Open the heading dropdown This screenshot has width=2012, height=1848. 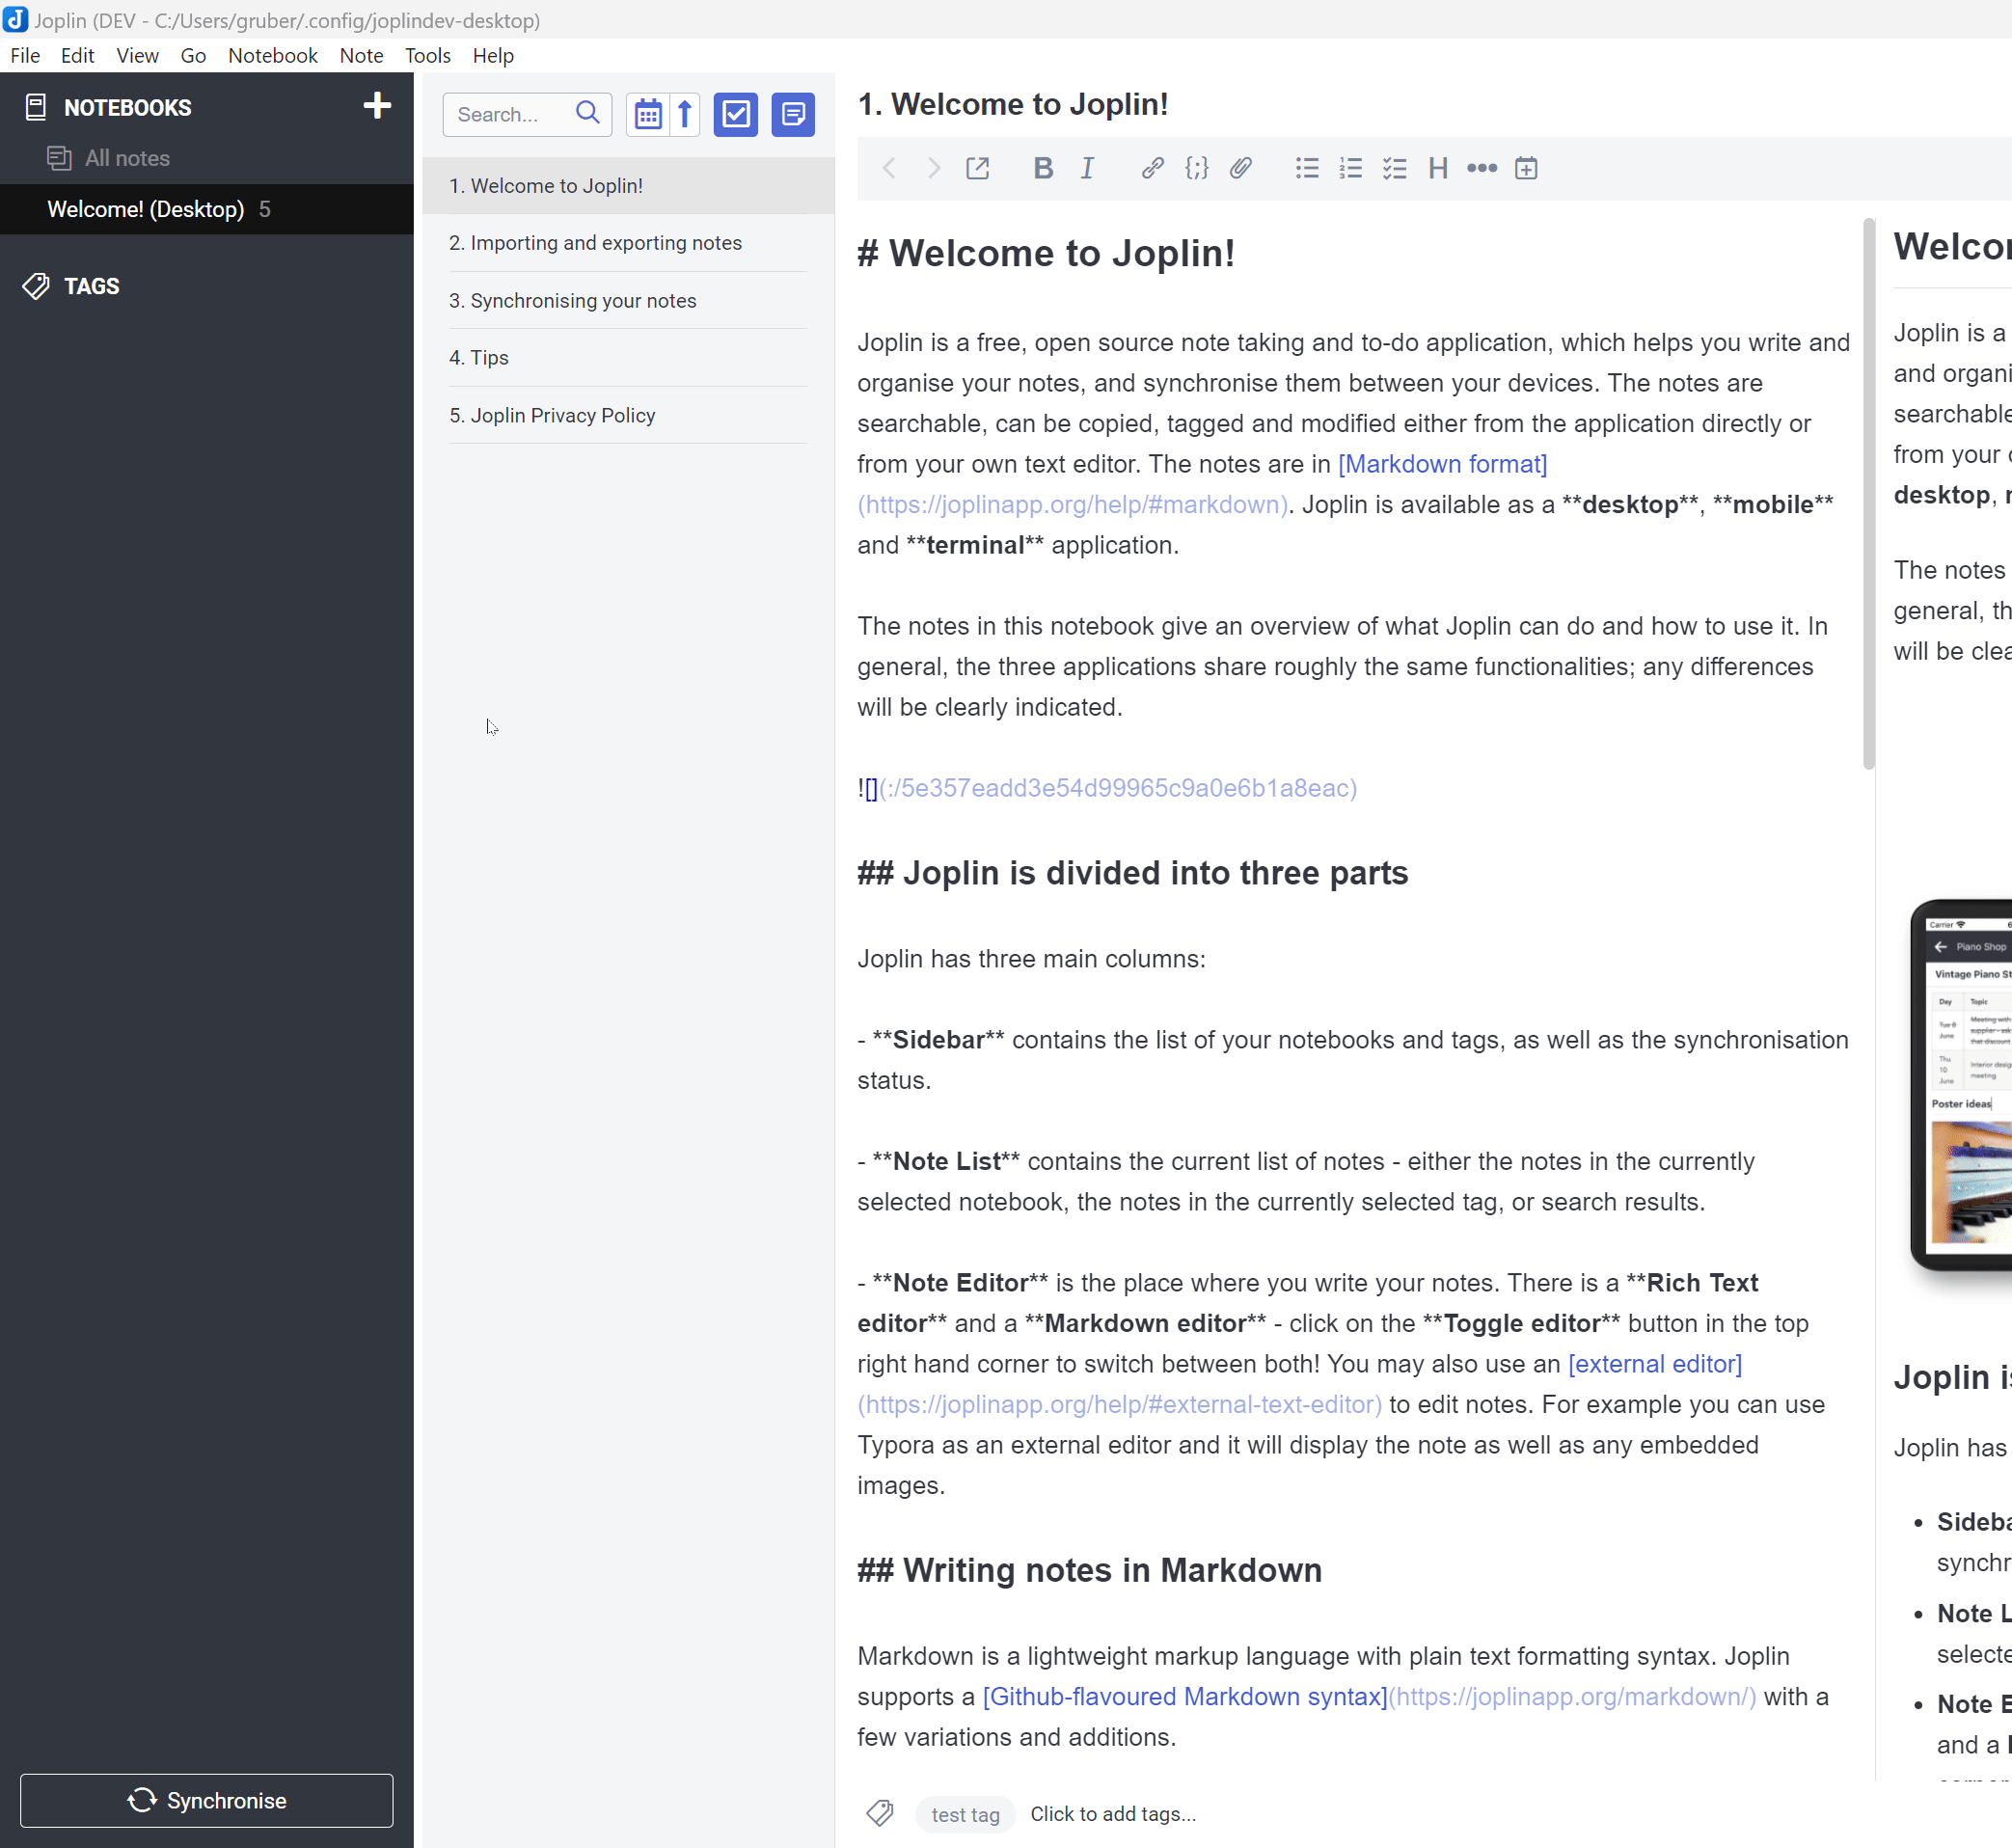(1438, 168)
